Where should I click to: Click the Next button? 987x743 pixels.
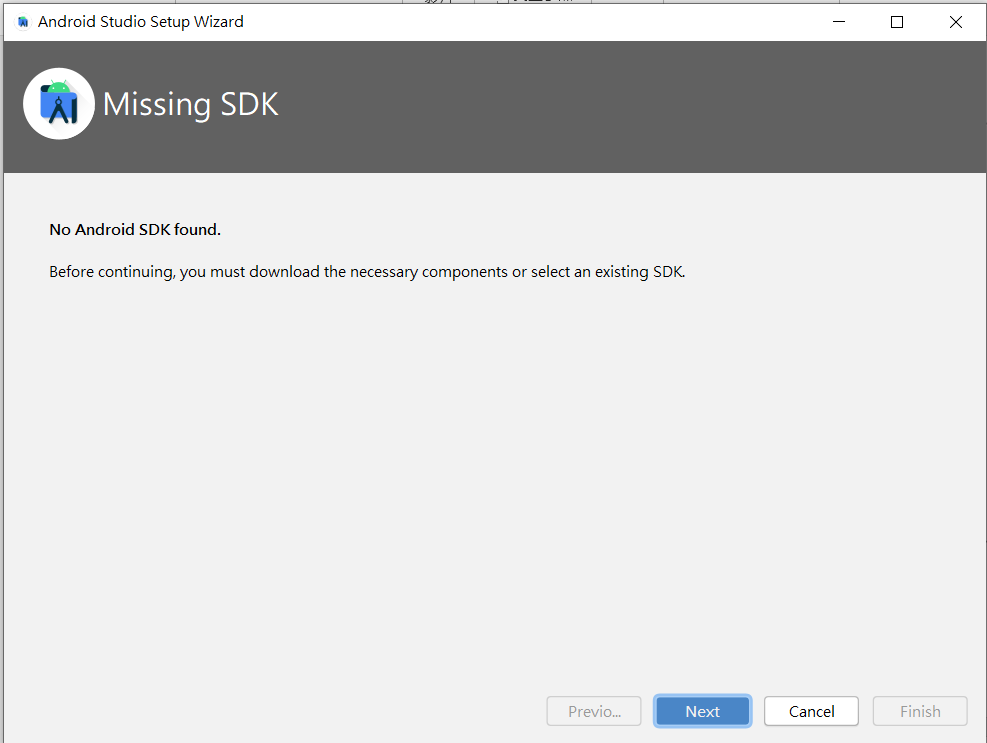coord(702,711)
